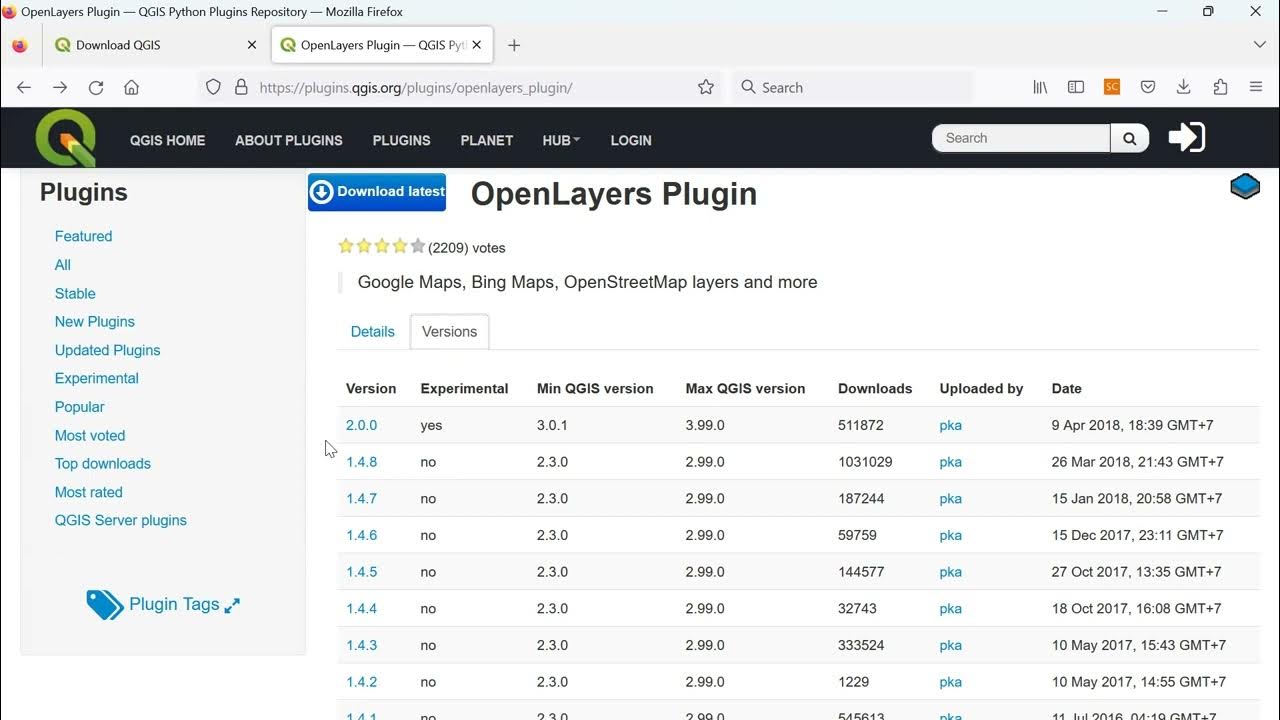Viewport: 1280px width, 720px height.
Task: Click the LOGIN menu item
Action: pos(631,141)
